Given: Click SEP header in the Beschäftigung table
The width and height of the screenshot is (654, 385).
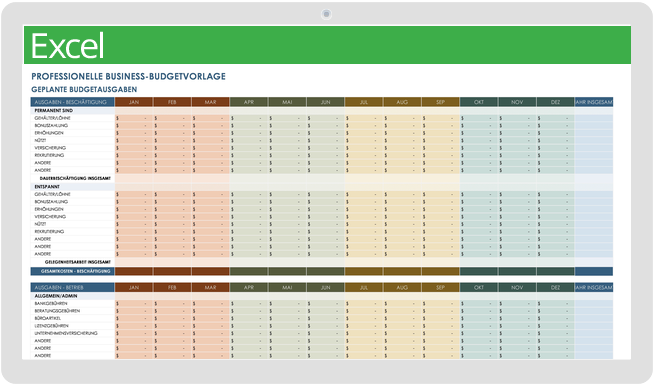Looking at the screenshot, I should click(x=440, y=102).
